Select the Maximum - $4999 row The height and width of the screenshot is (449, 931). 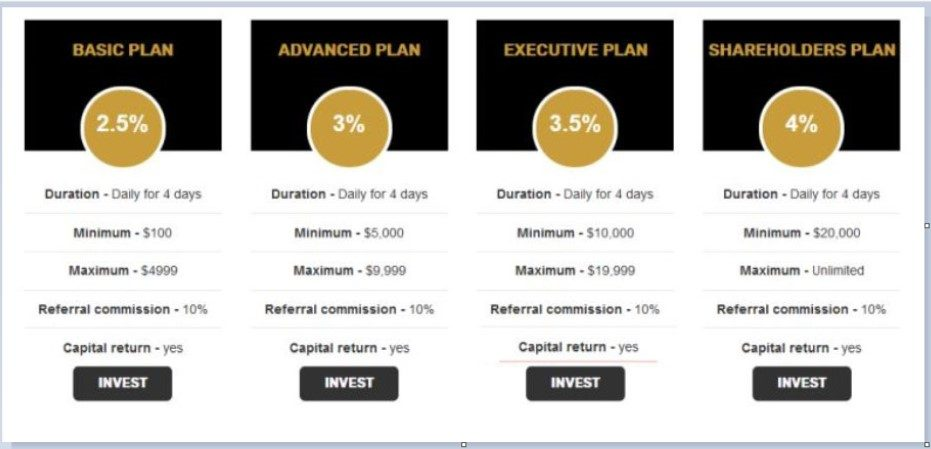click(x=122, y=271)
